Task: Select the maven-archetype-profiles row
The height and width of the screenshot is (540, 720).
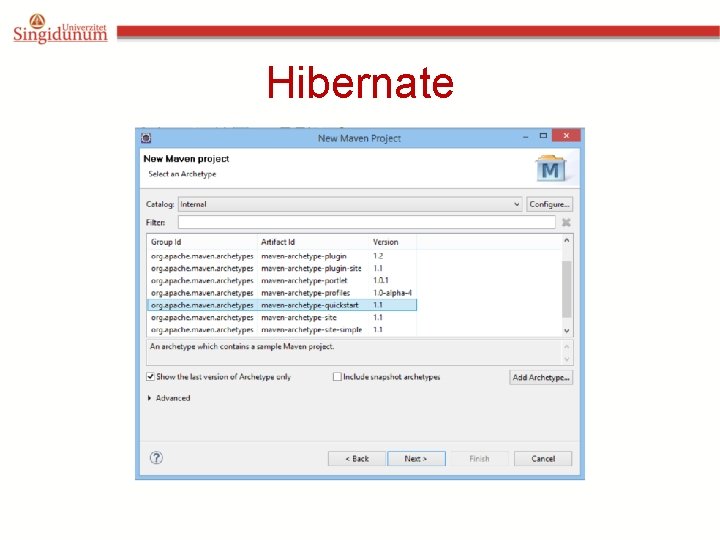Action: 282,293
